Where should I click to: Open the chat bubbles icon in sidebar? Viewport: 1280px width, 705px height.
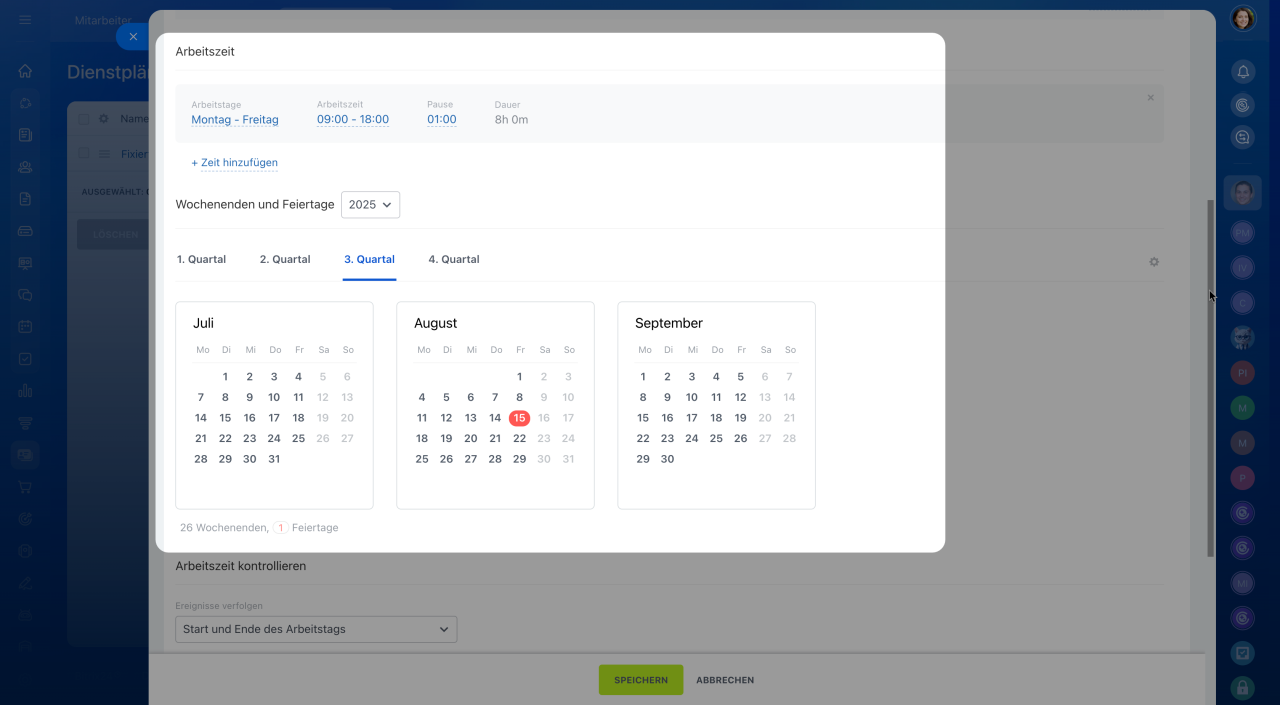click(26, 295)
